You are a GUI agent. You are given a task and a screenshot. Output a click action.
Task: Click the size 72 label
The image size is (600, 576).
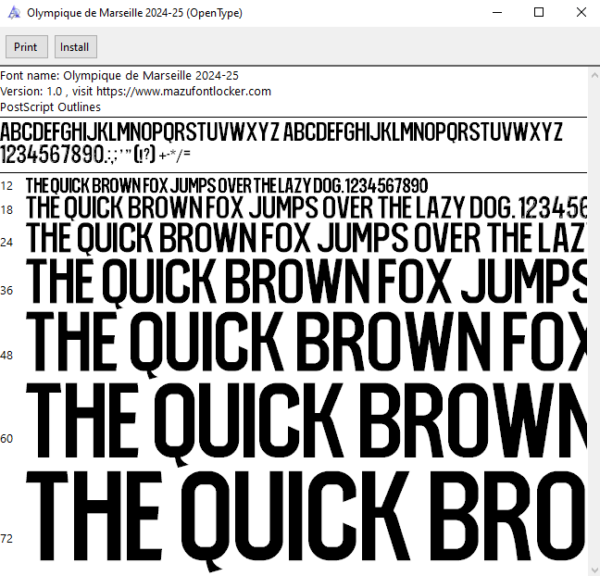(7, 539)
